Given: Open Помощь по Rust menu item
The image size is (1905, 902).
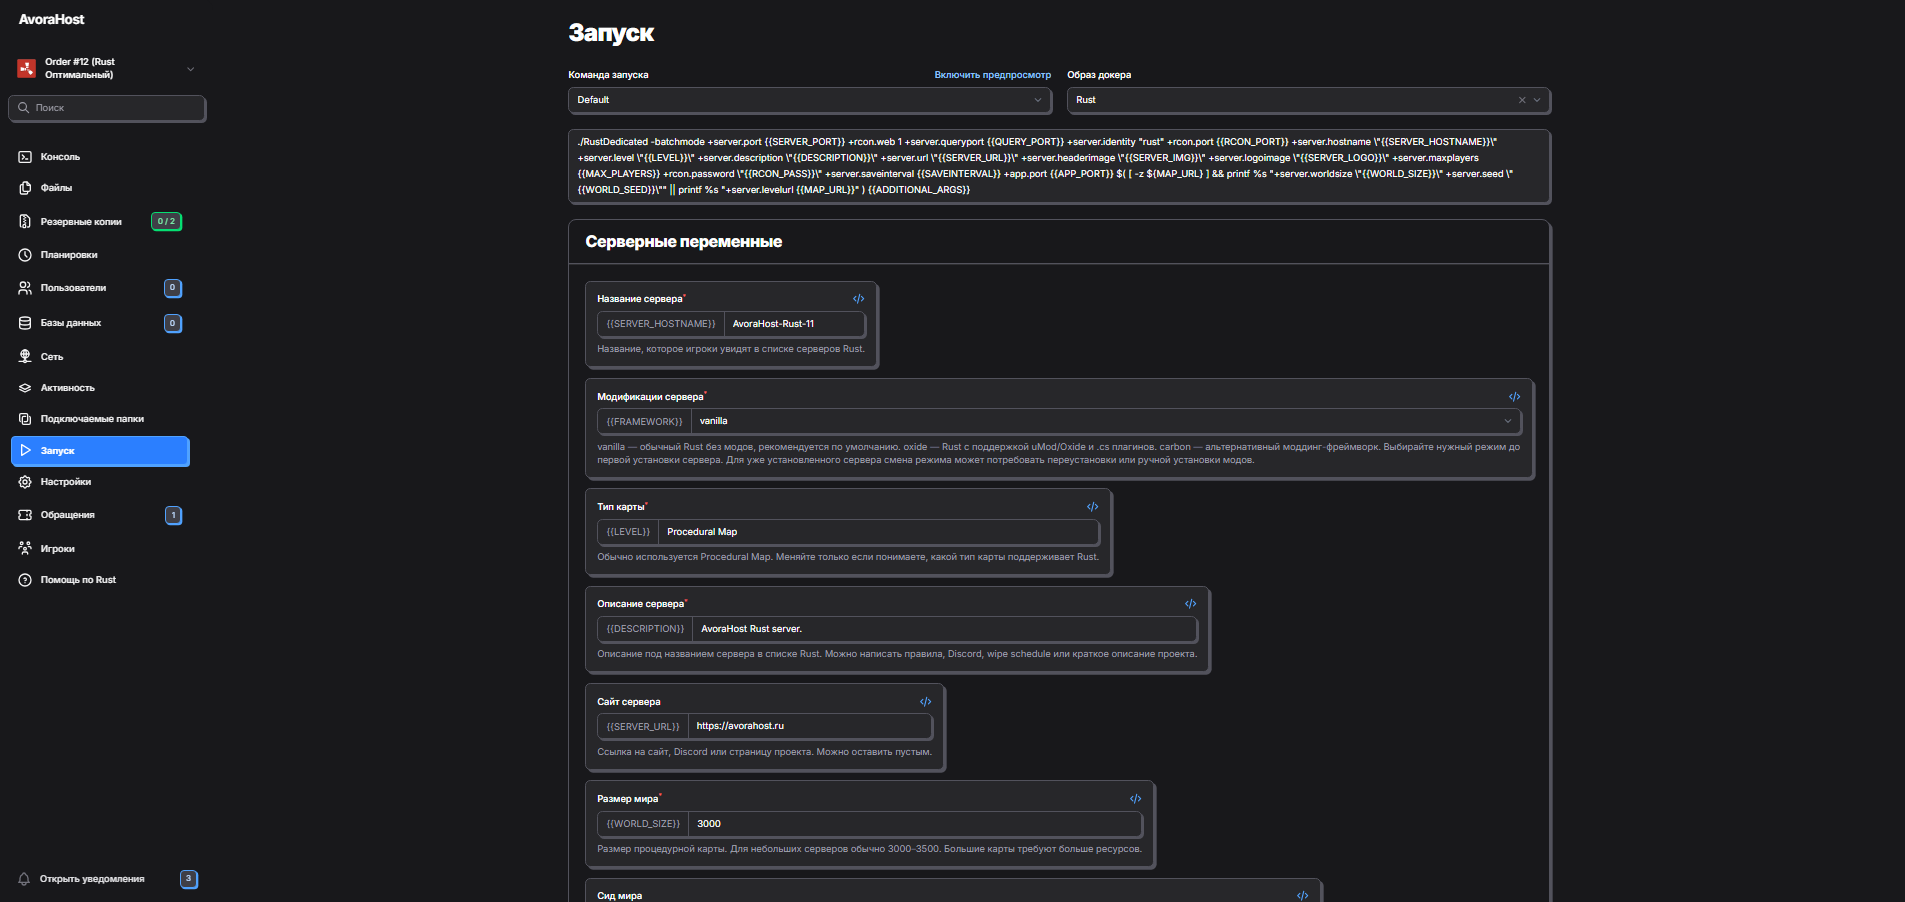Looking at the screenshot, I should coord(100,580).
